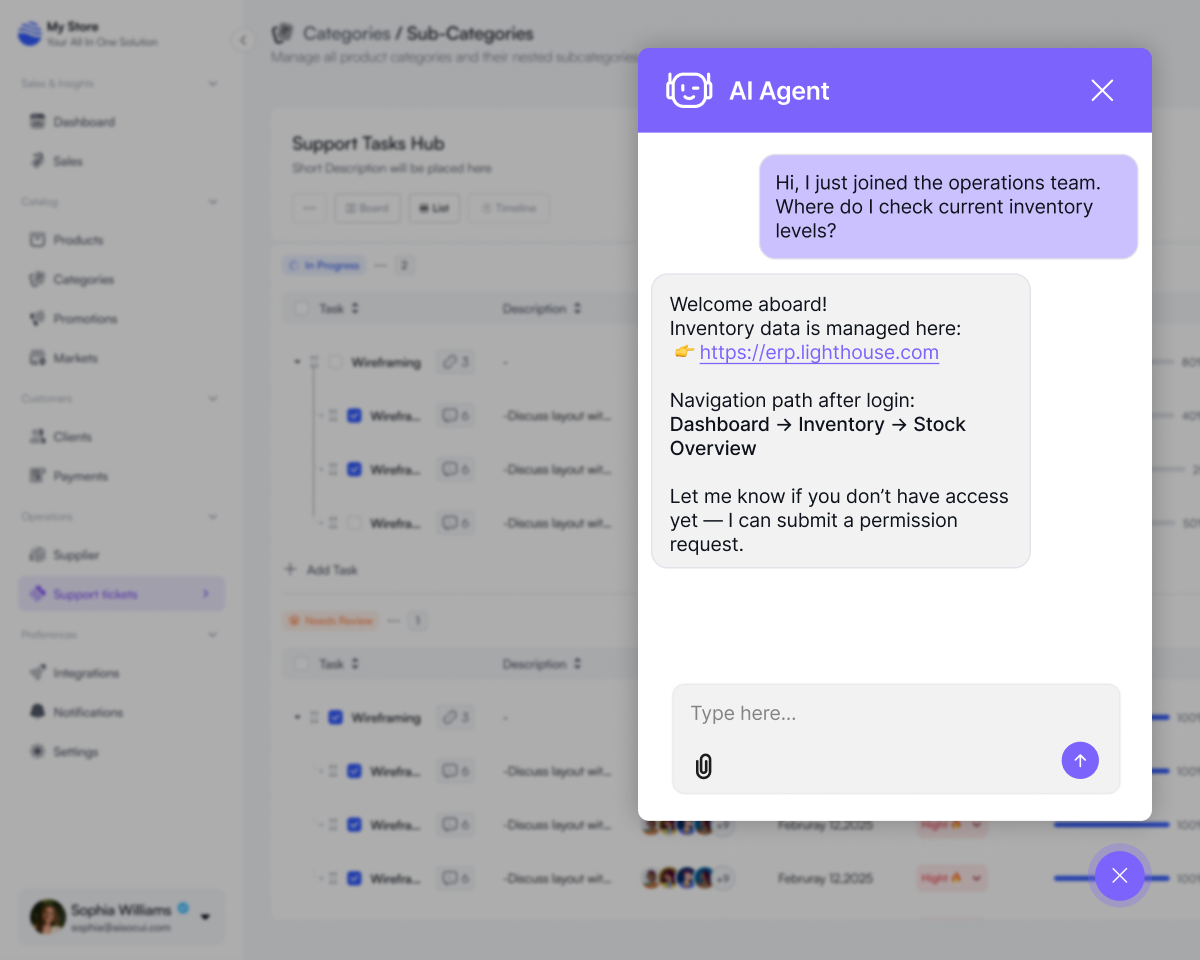The height and width of the screenshot is (960, 1200).
Task: Collapse the Sales & Insights sidebar group
Action: pyautogui.click(x=212, y=83)
